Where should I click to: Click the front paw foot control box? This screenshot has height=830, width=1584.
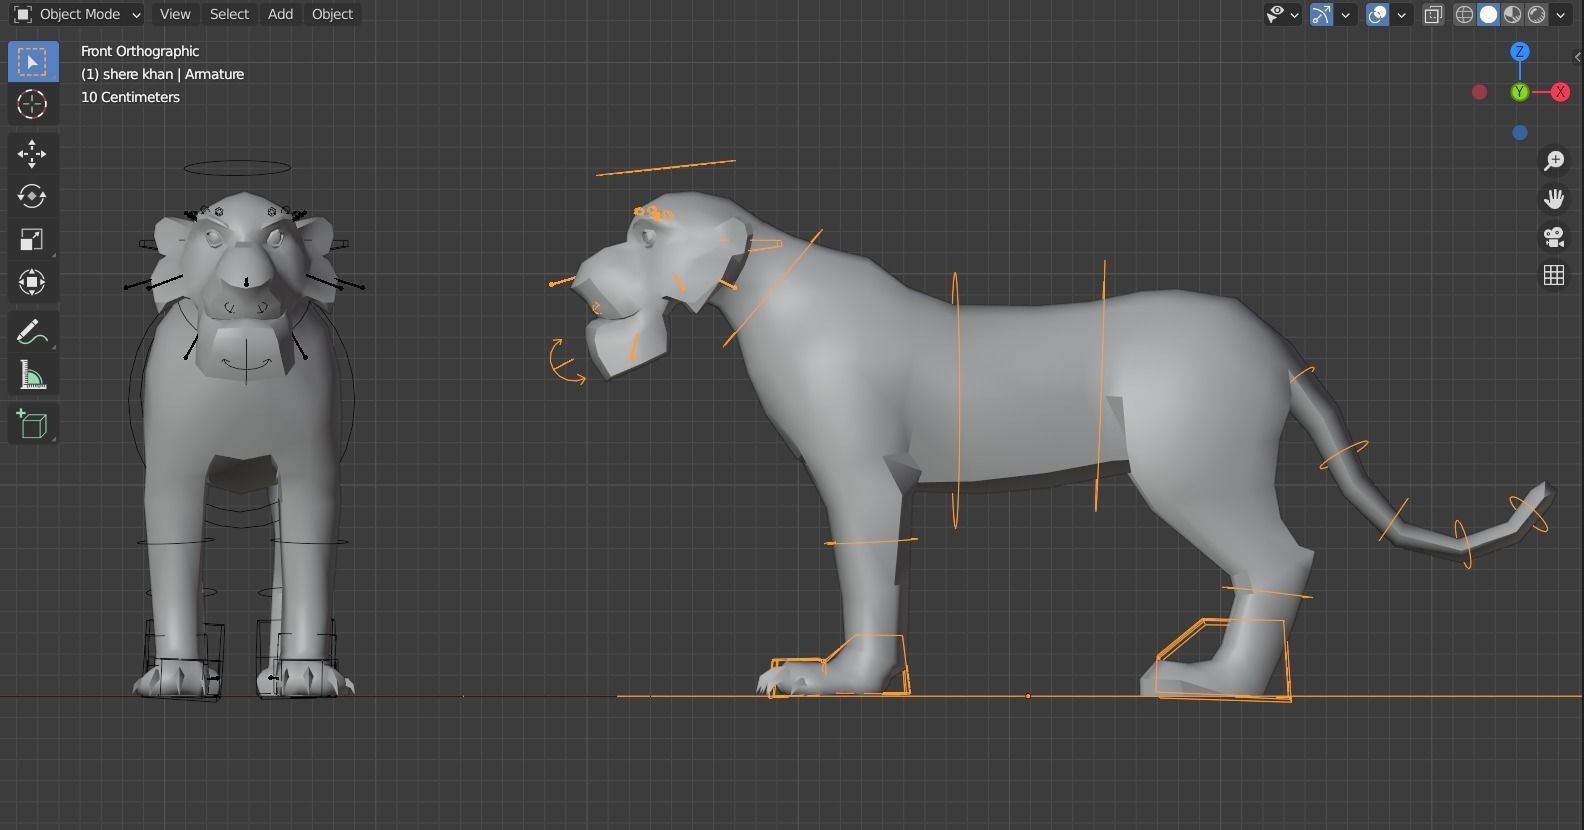840,665
